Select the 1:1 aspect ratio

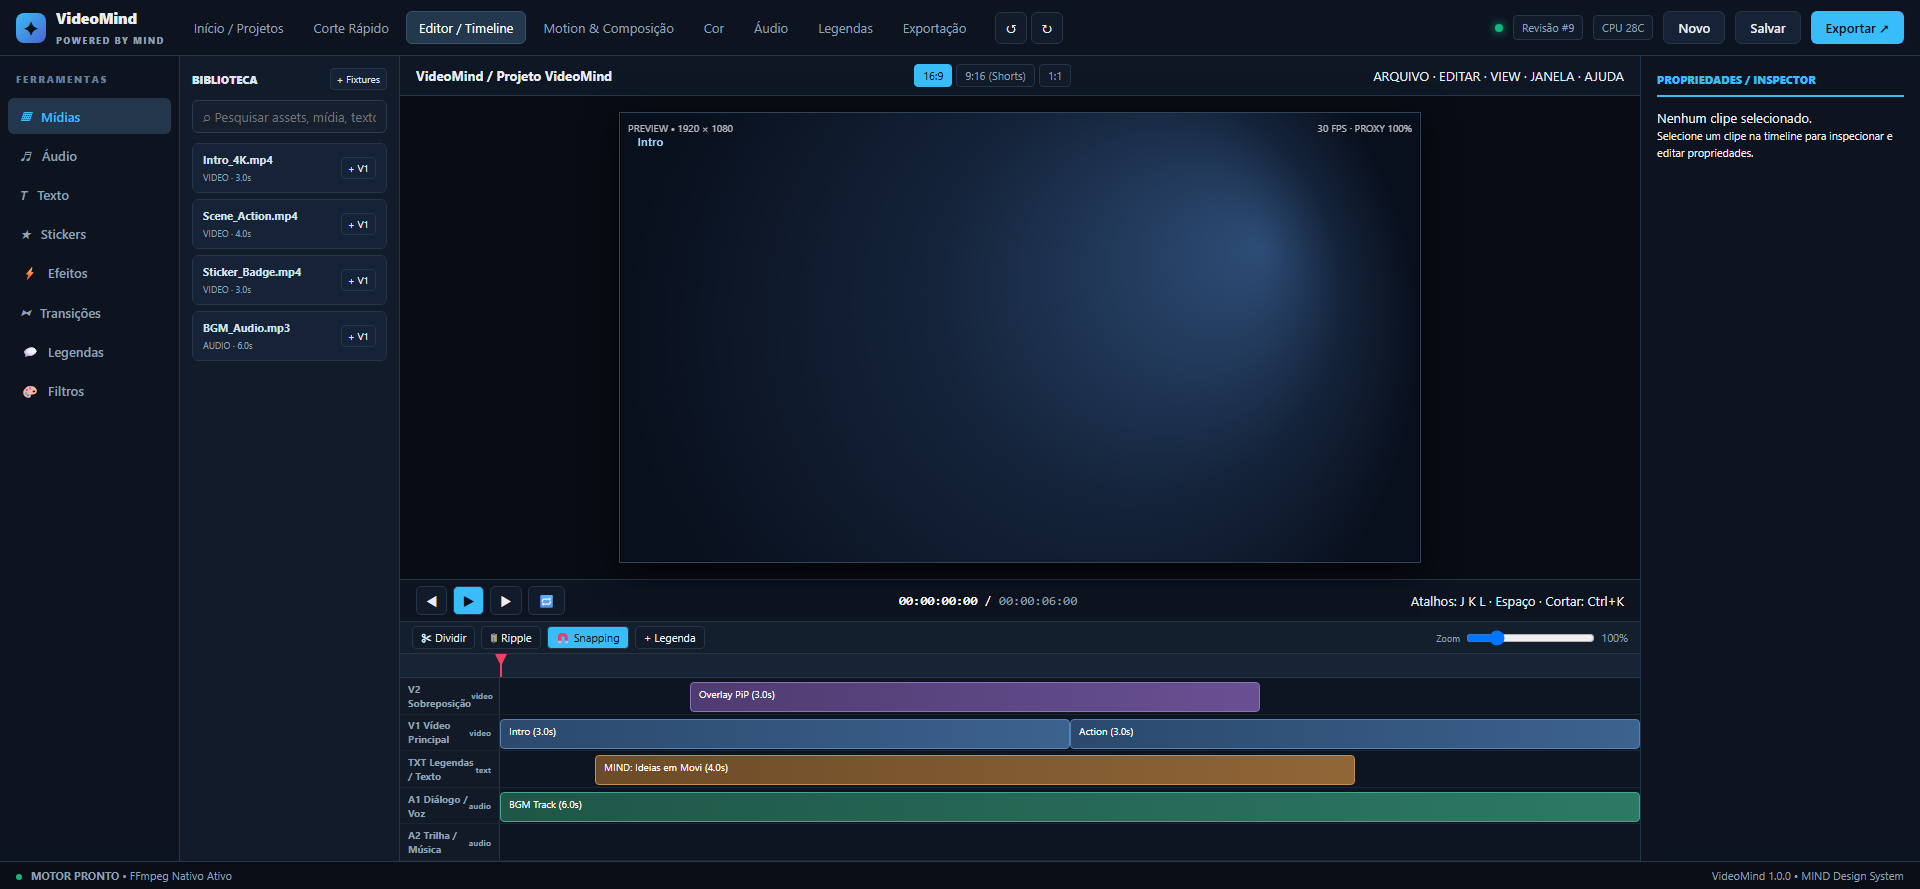[1055, 76]
